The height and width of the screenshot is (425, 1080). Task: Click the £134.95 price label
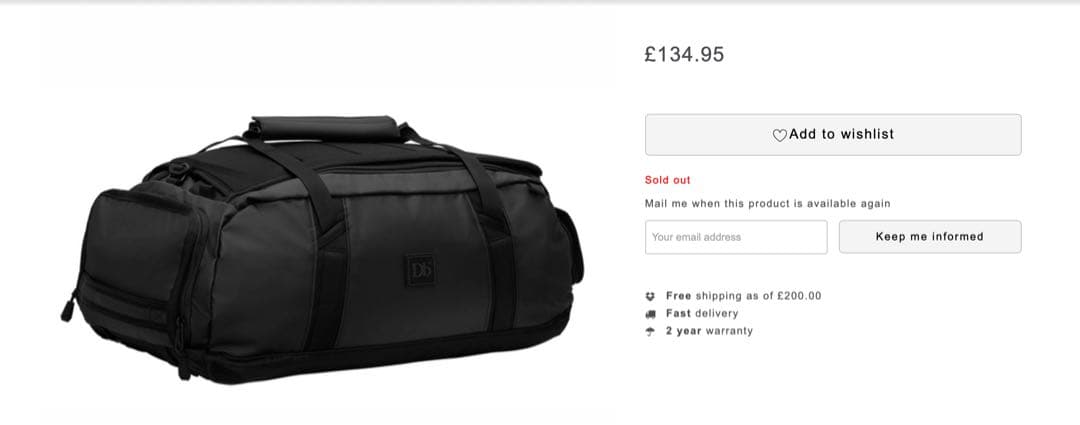(x=684, y=54)
